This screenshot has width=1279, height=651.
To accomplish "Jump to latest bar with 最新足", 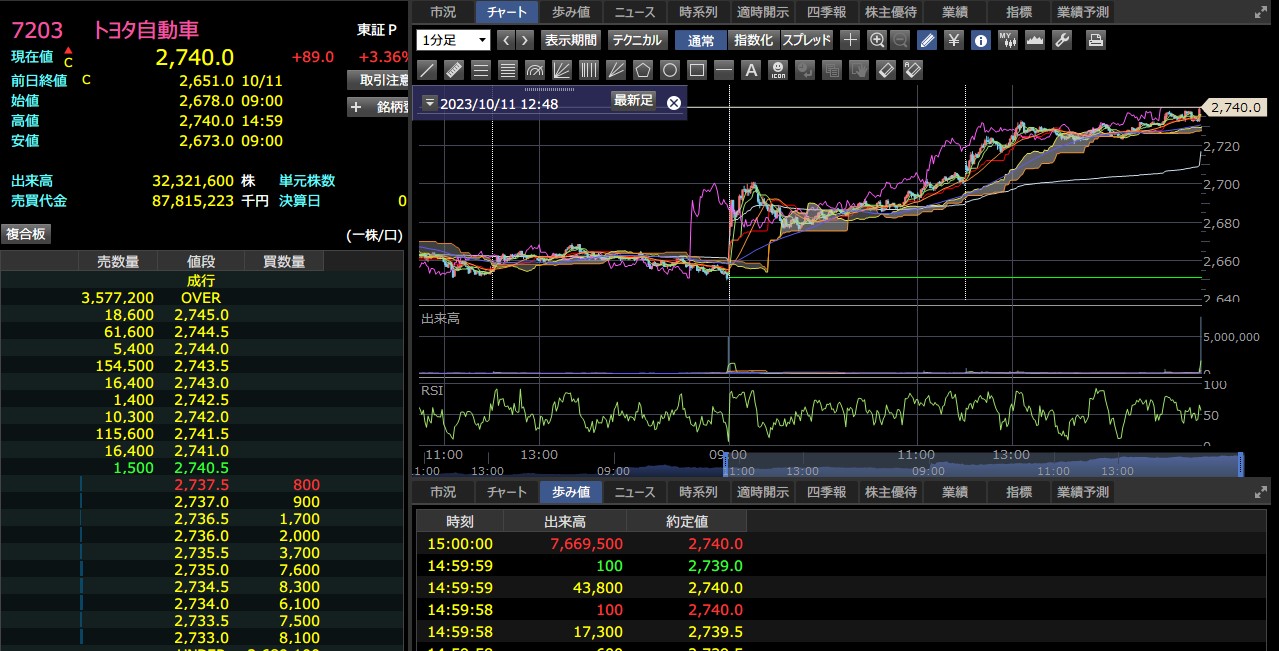I will 633,100.
